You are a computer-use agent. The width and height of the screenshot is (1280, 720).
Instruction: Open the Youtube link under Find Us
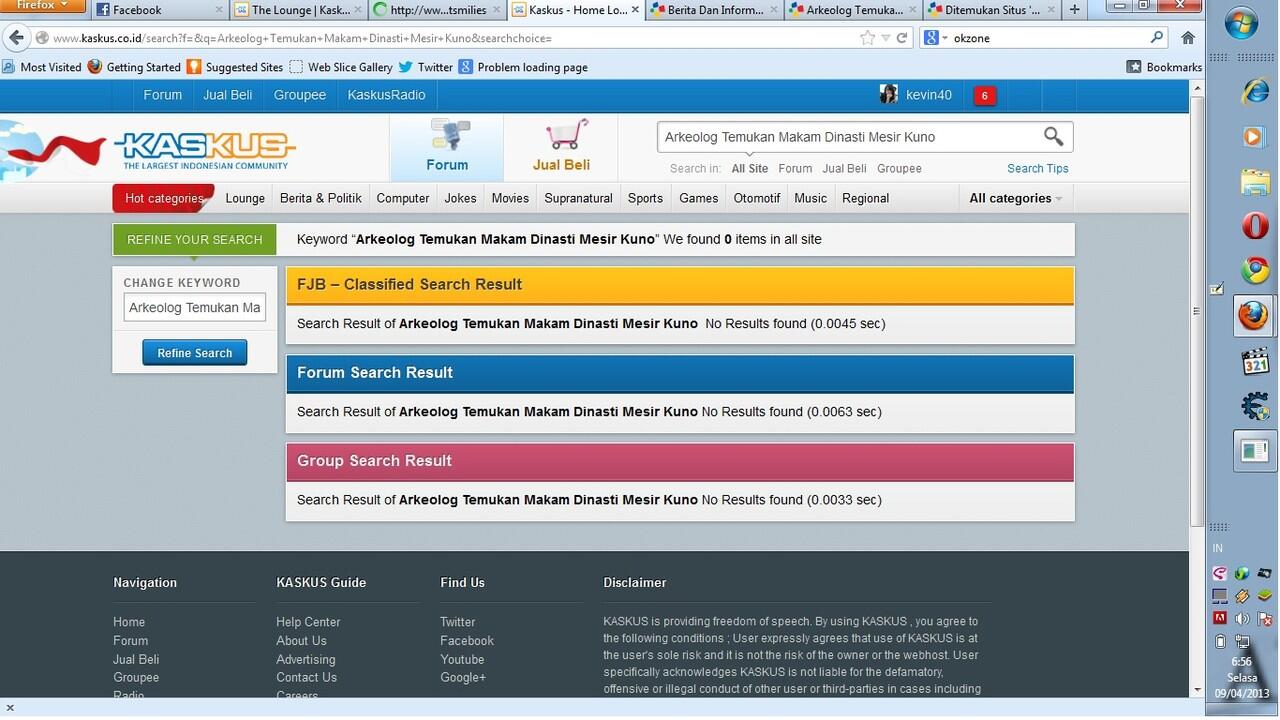point(462,659)
